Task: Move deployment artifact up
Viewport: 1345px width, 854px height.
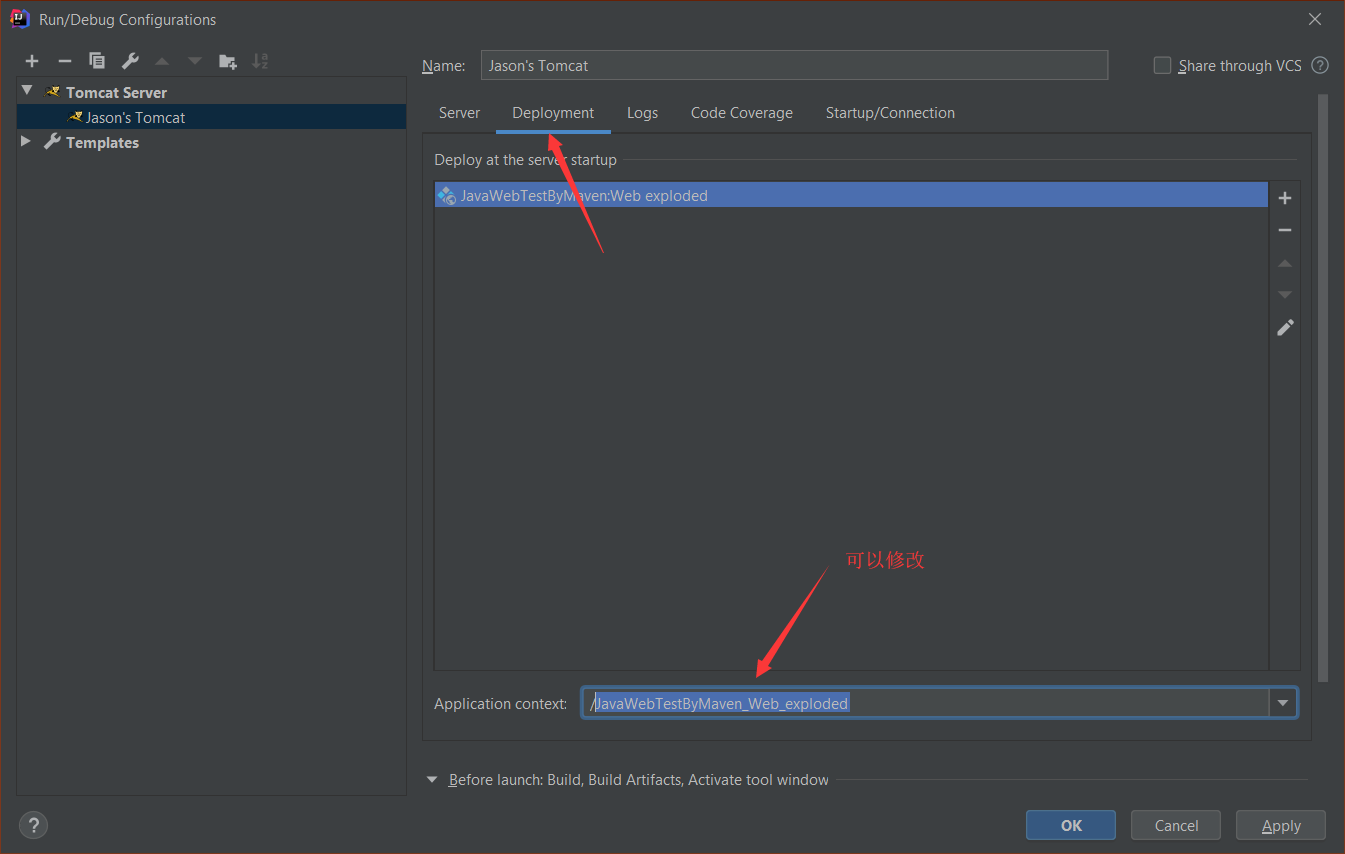Action: tap(1285, 263)
